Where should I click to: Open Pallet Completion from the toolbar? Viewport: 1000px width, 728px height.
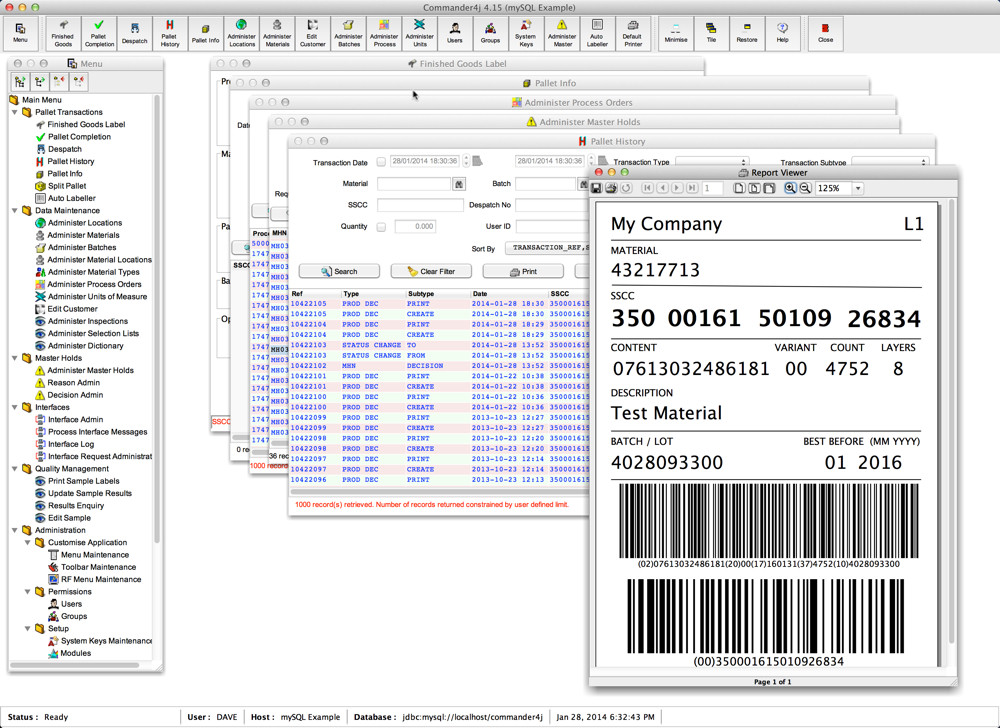pyautogui.click(x=99, y=32)
